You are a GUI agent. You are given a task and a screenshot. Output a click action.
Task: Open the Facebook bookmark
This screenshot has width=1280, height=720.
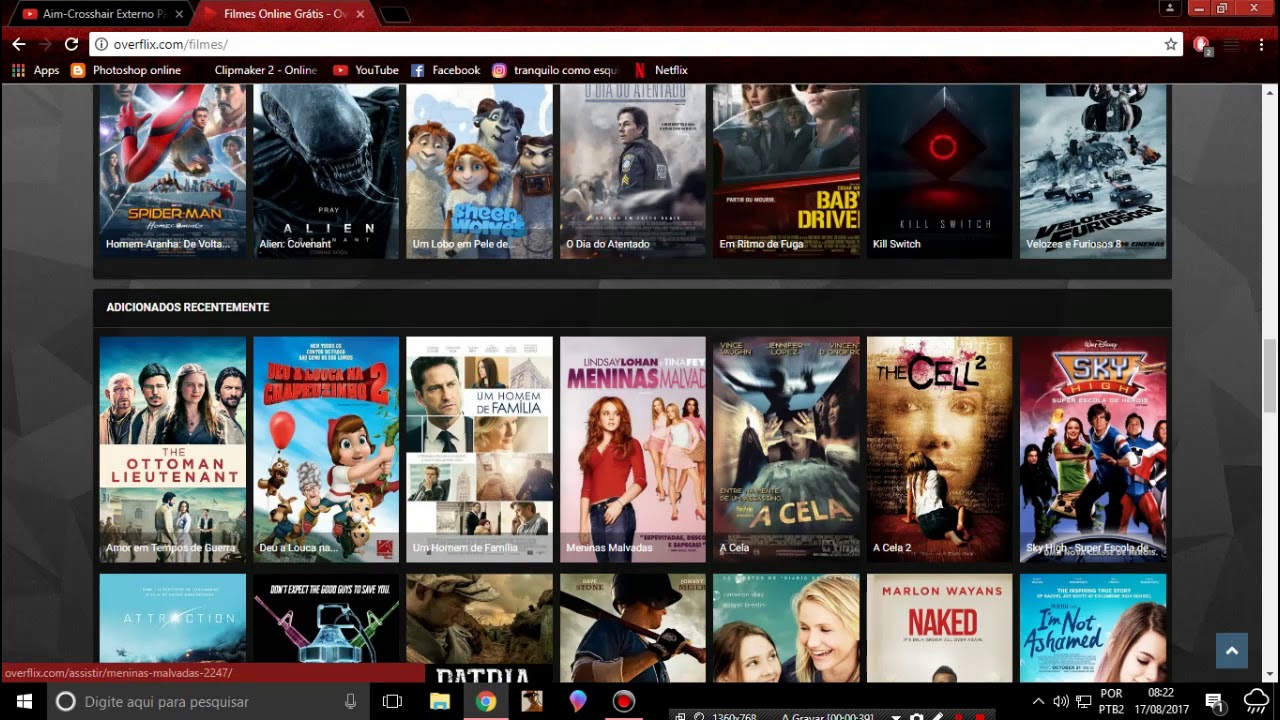446,70
